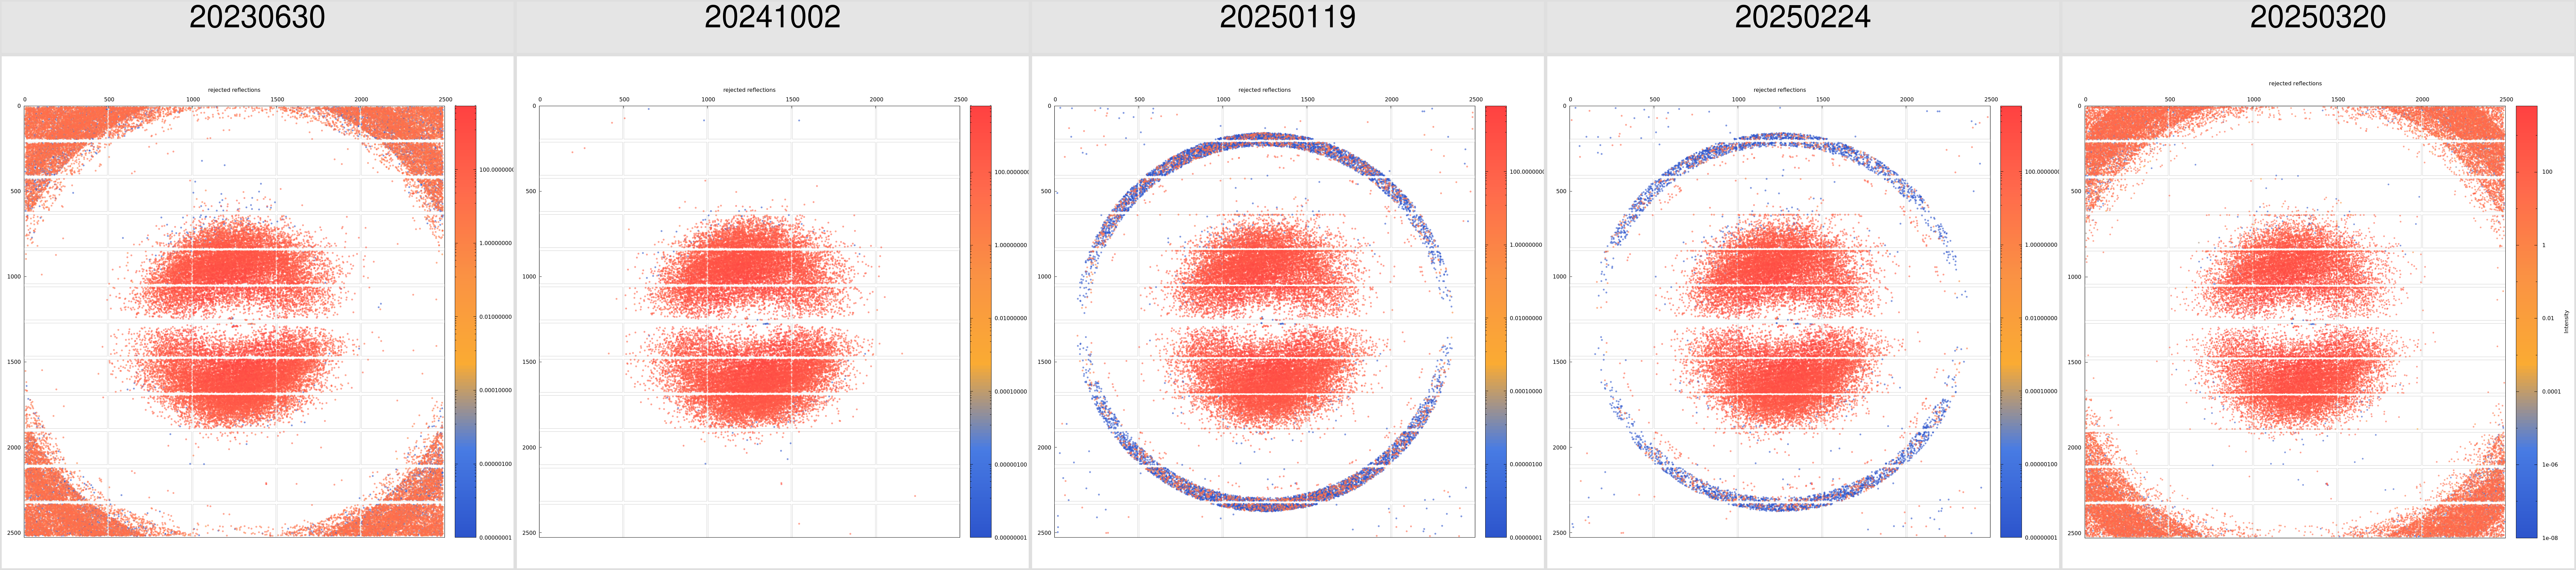Click the '1e-06' colorbar tick label
This screenshot has width=2576, height=570.
point(2550,465)
